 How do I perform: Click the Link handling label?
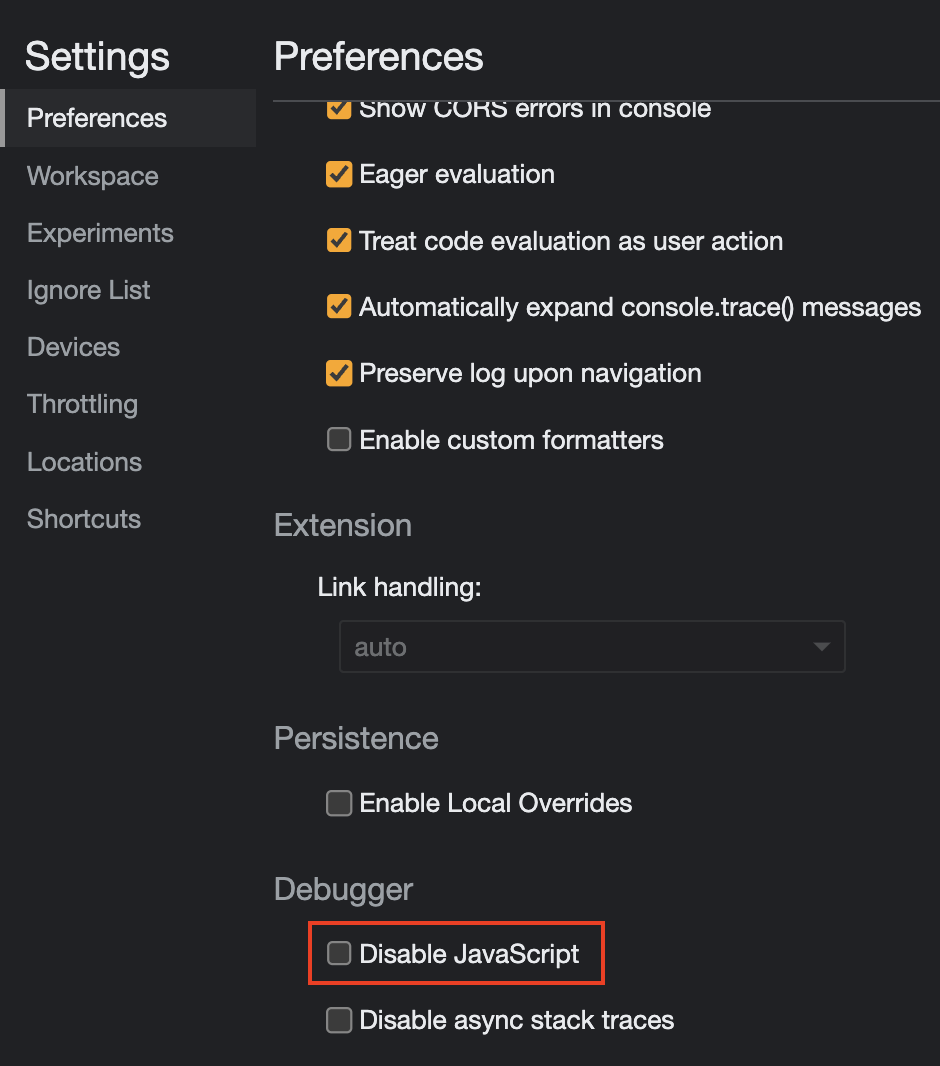(399, 587)
